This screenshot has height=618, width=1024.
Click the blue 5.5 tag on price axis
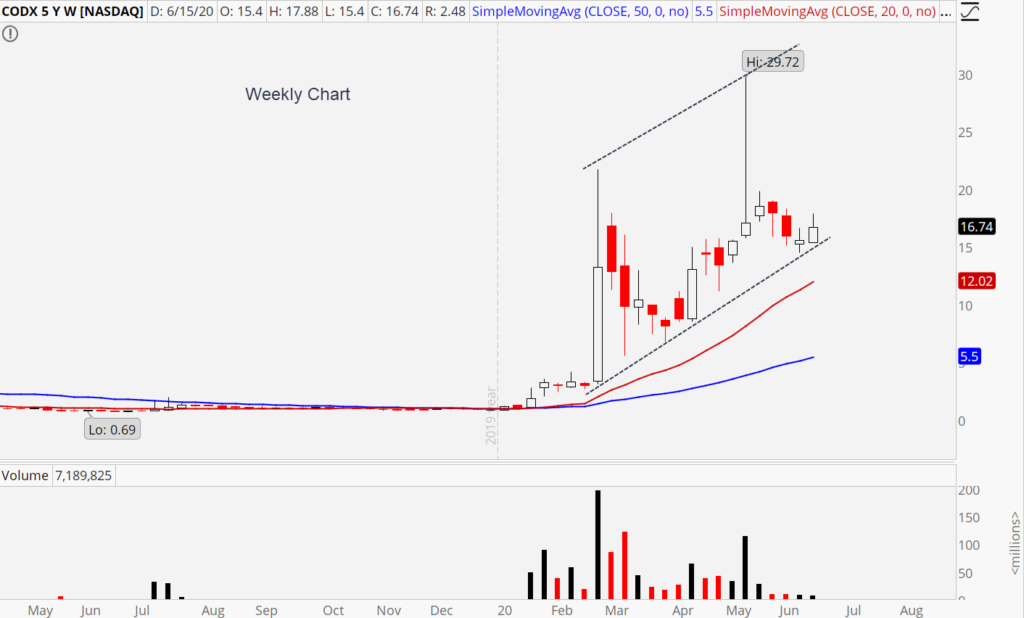pyautogui.click(x=969, y=356)
